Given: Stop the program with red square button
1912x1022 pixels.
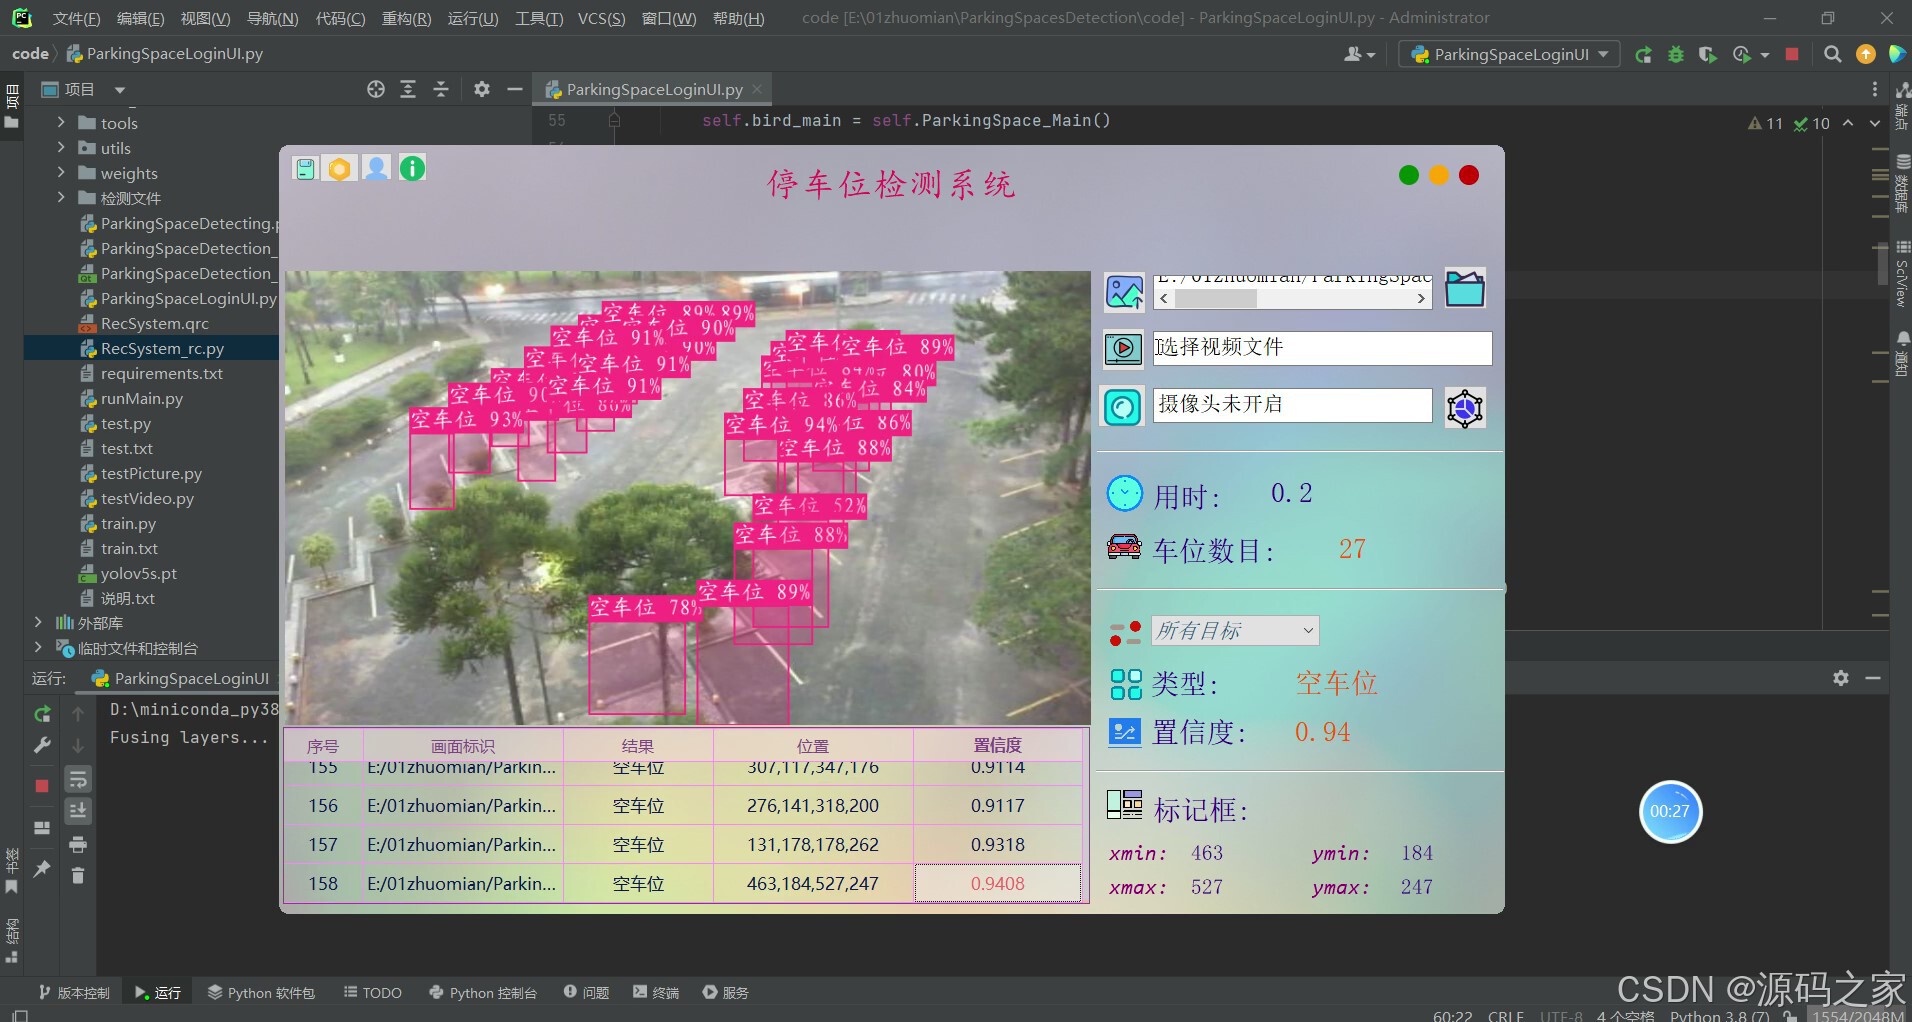Looking at the screenshot, I should [1791, 54].
